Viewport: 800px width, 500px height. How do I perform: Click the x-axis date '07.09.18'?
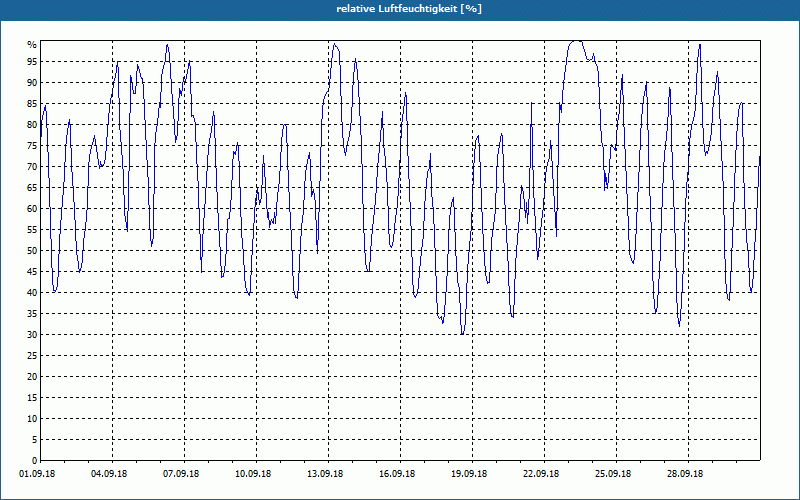[x=181, y=474]
